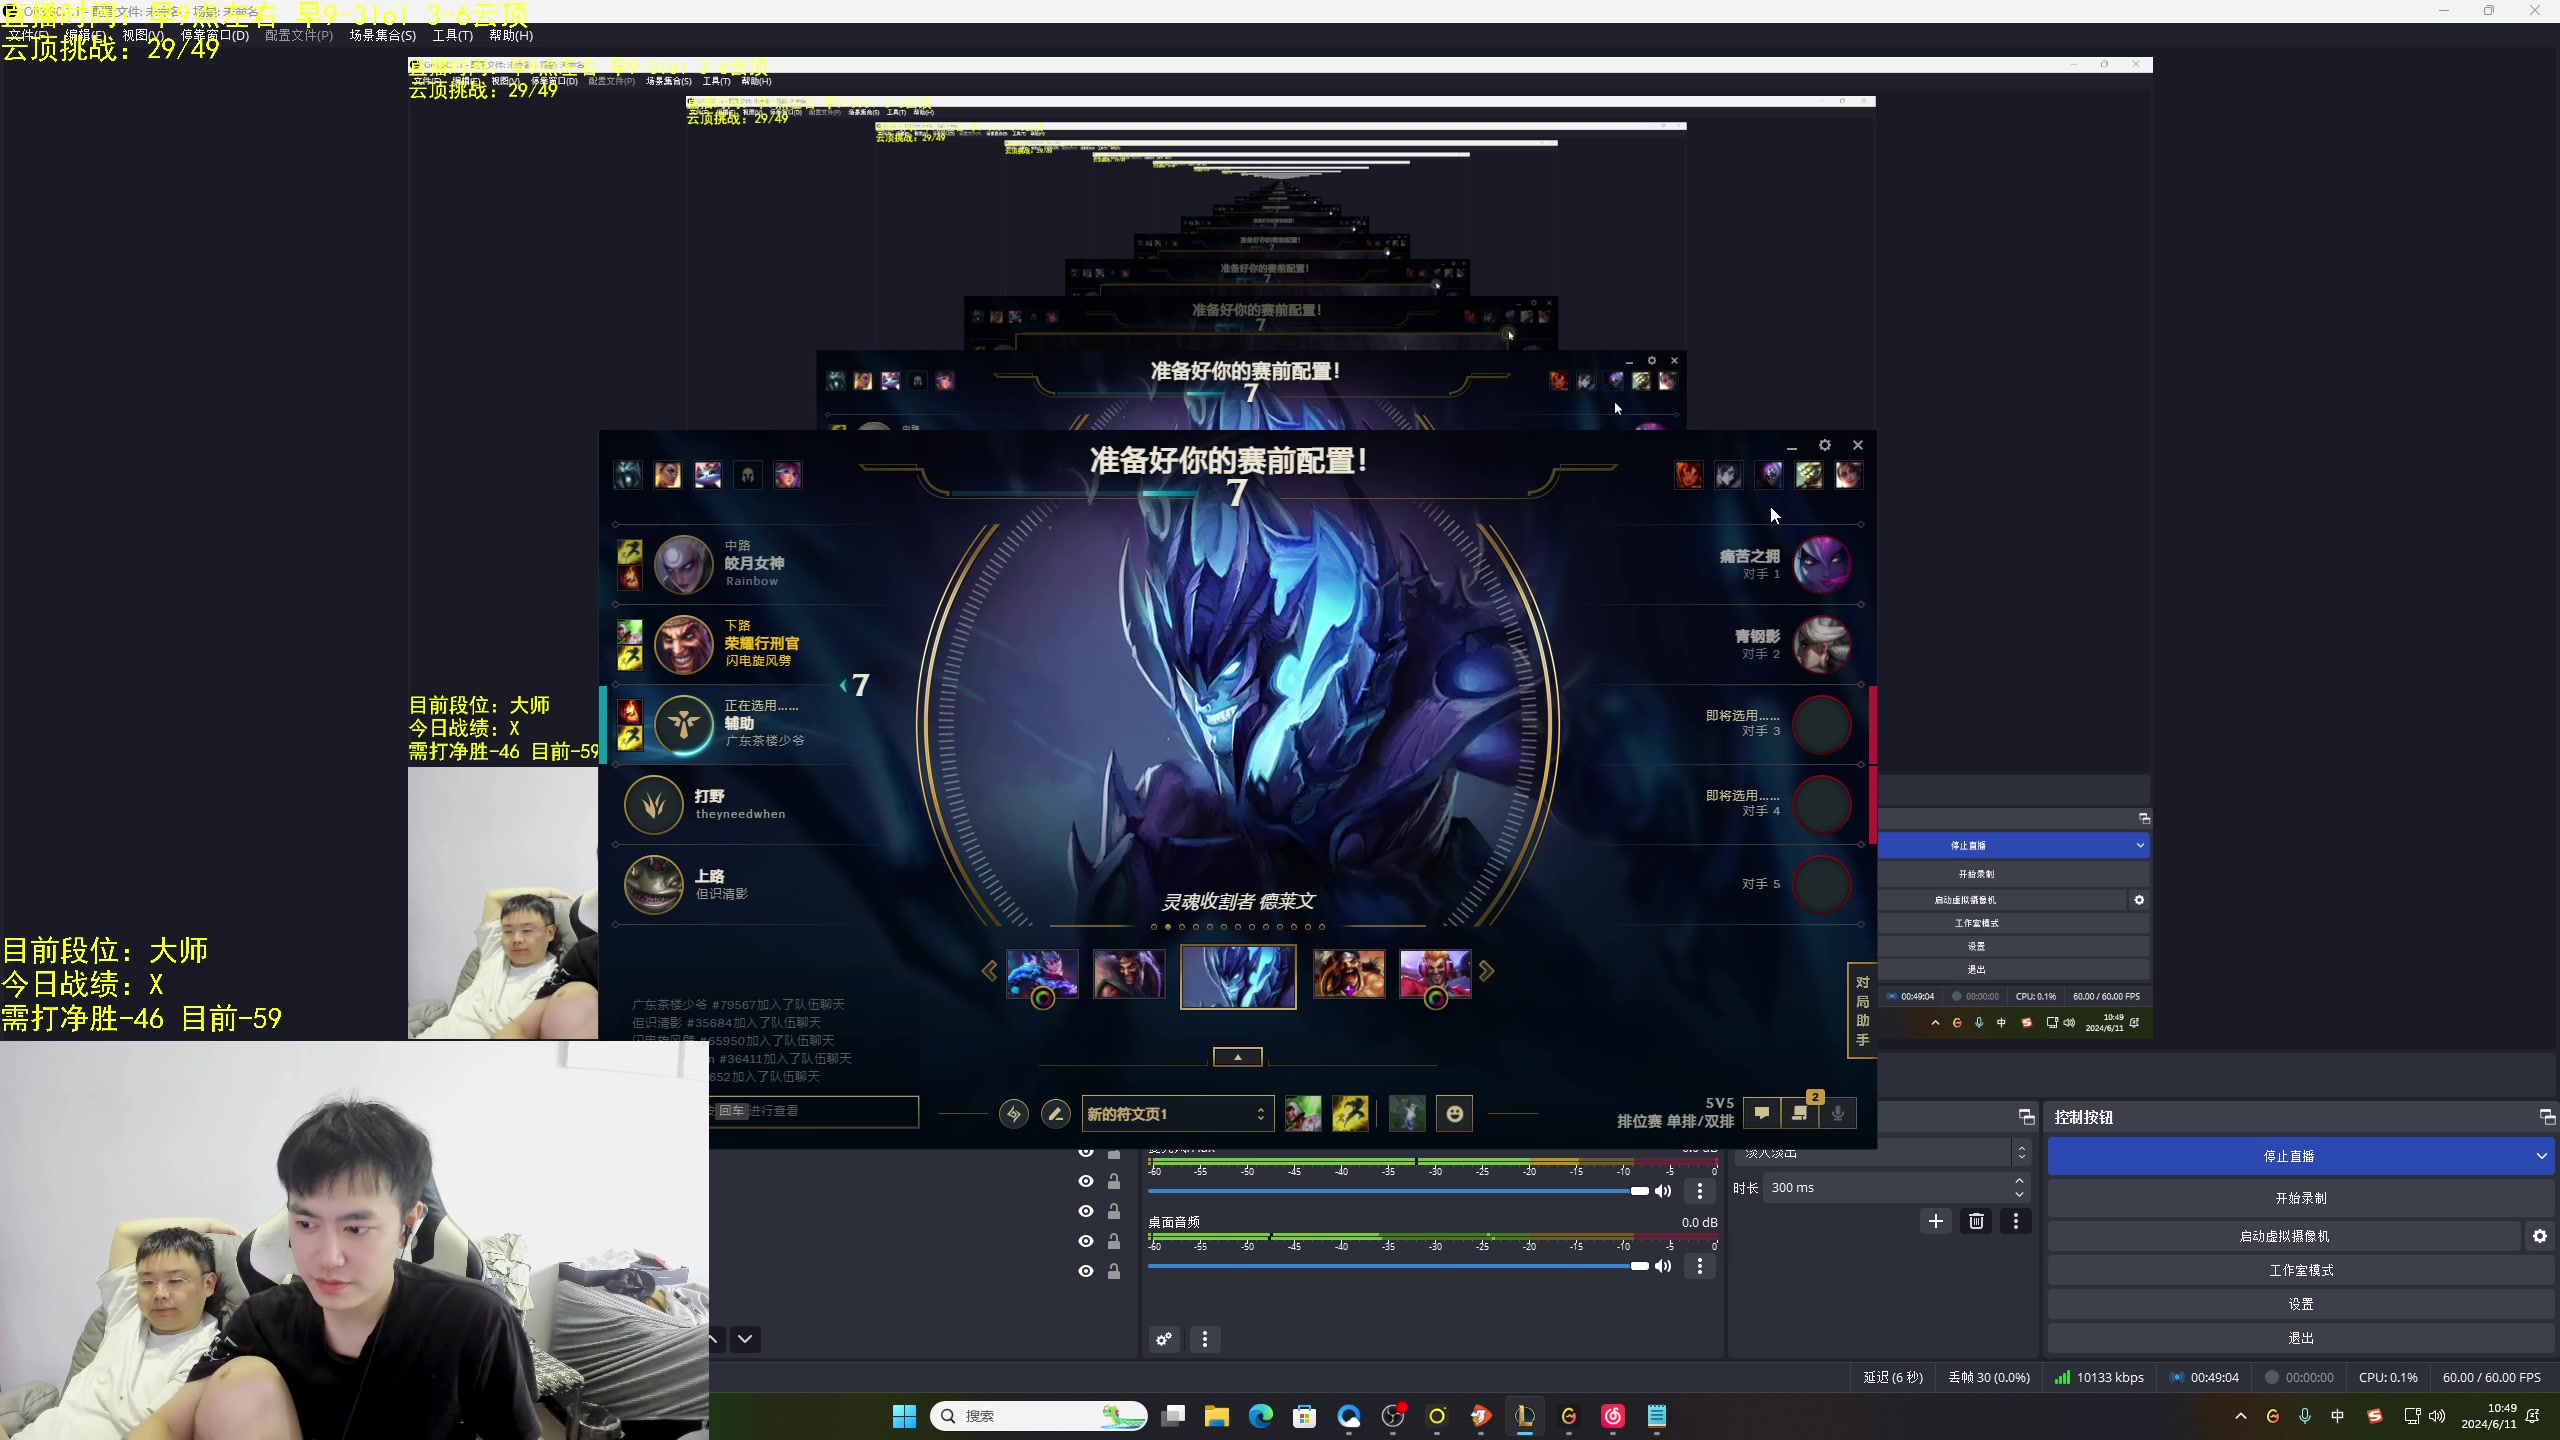This screenshot has height=1440, width=2560.
Task: Expand the skin panel up-arrow button
Action: [1238, 1057]
